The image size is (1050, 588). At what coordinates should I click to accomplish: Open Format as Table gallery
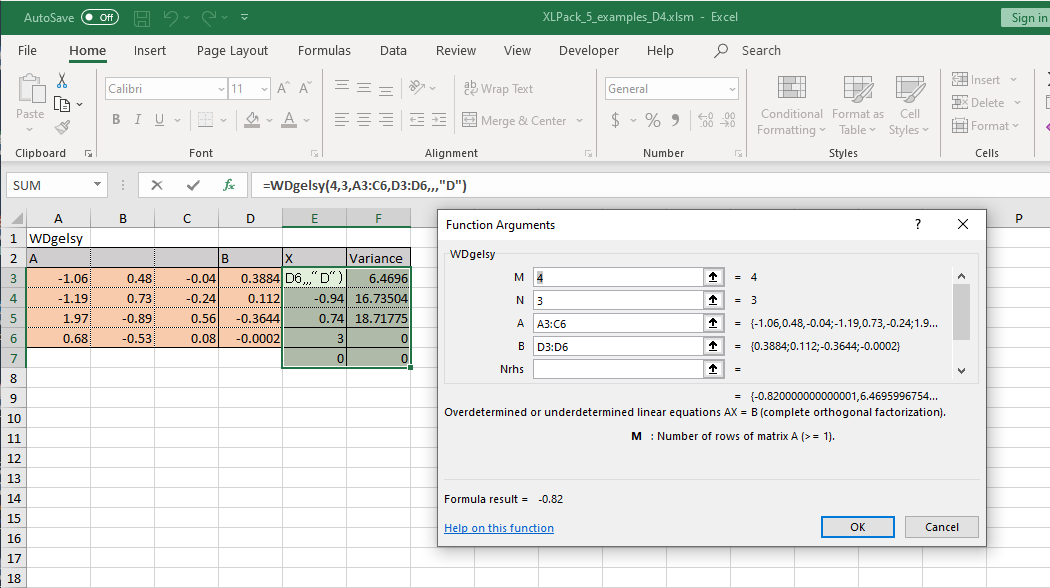click(858, 105)
